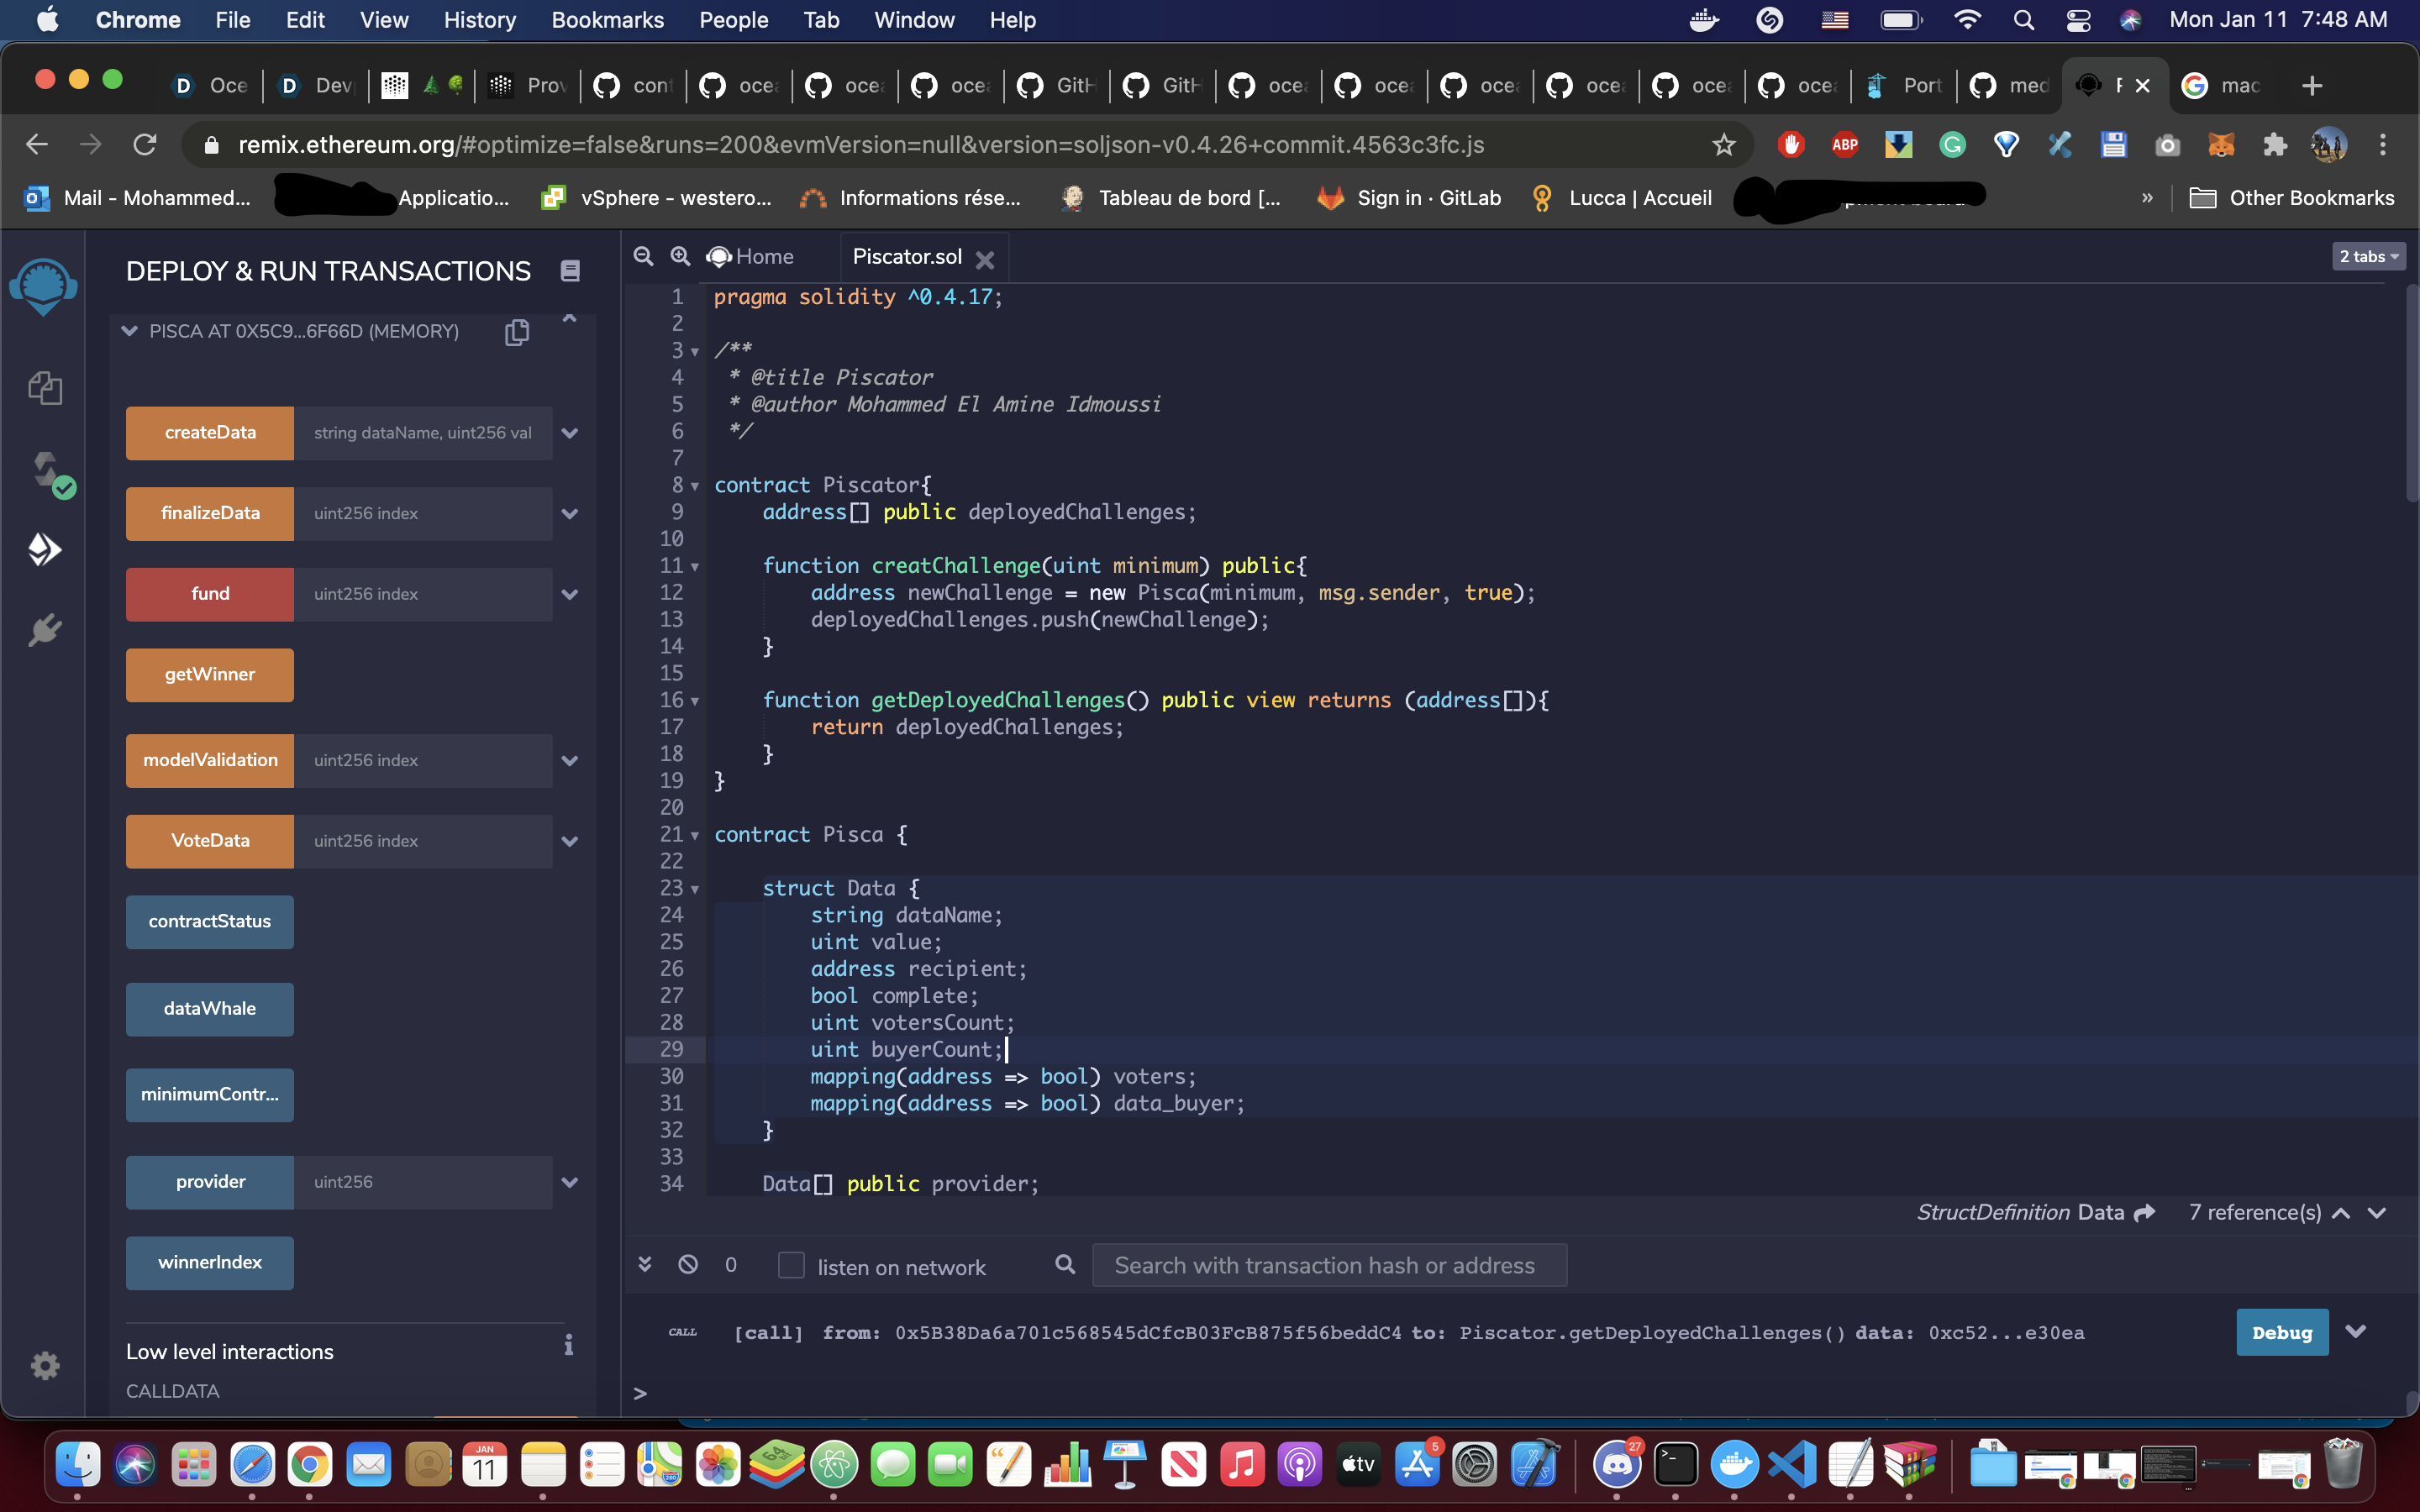Open Chrome Bookmarks menu

coord(607,20)
